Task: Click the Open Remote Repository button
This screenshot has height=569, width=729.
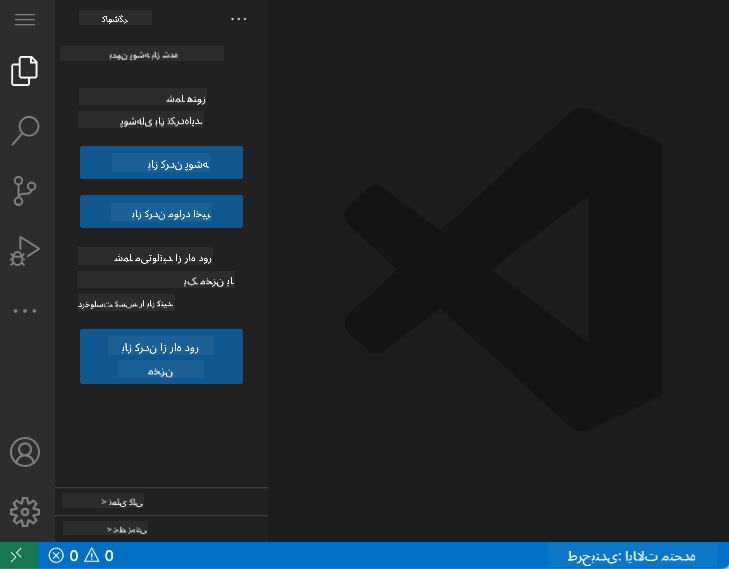Action: click(x=161, y=356)
